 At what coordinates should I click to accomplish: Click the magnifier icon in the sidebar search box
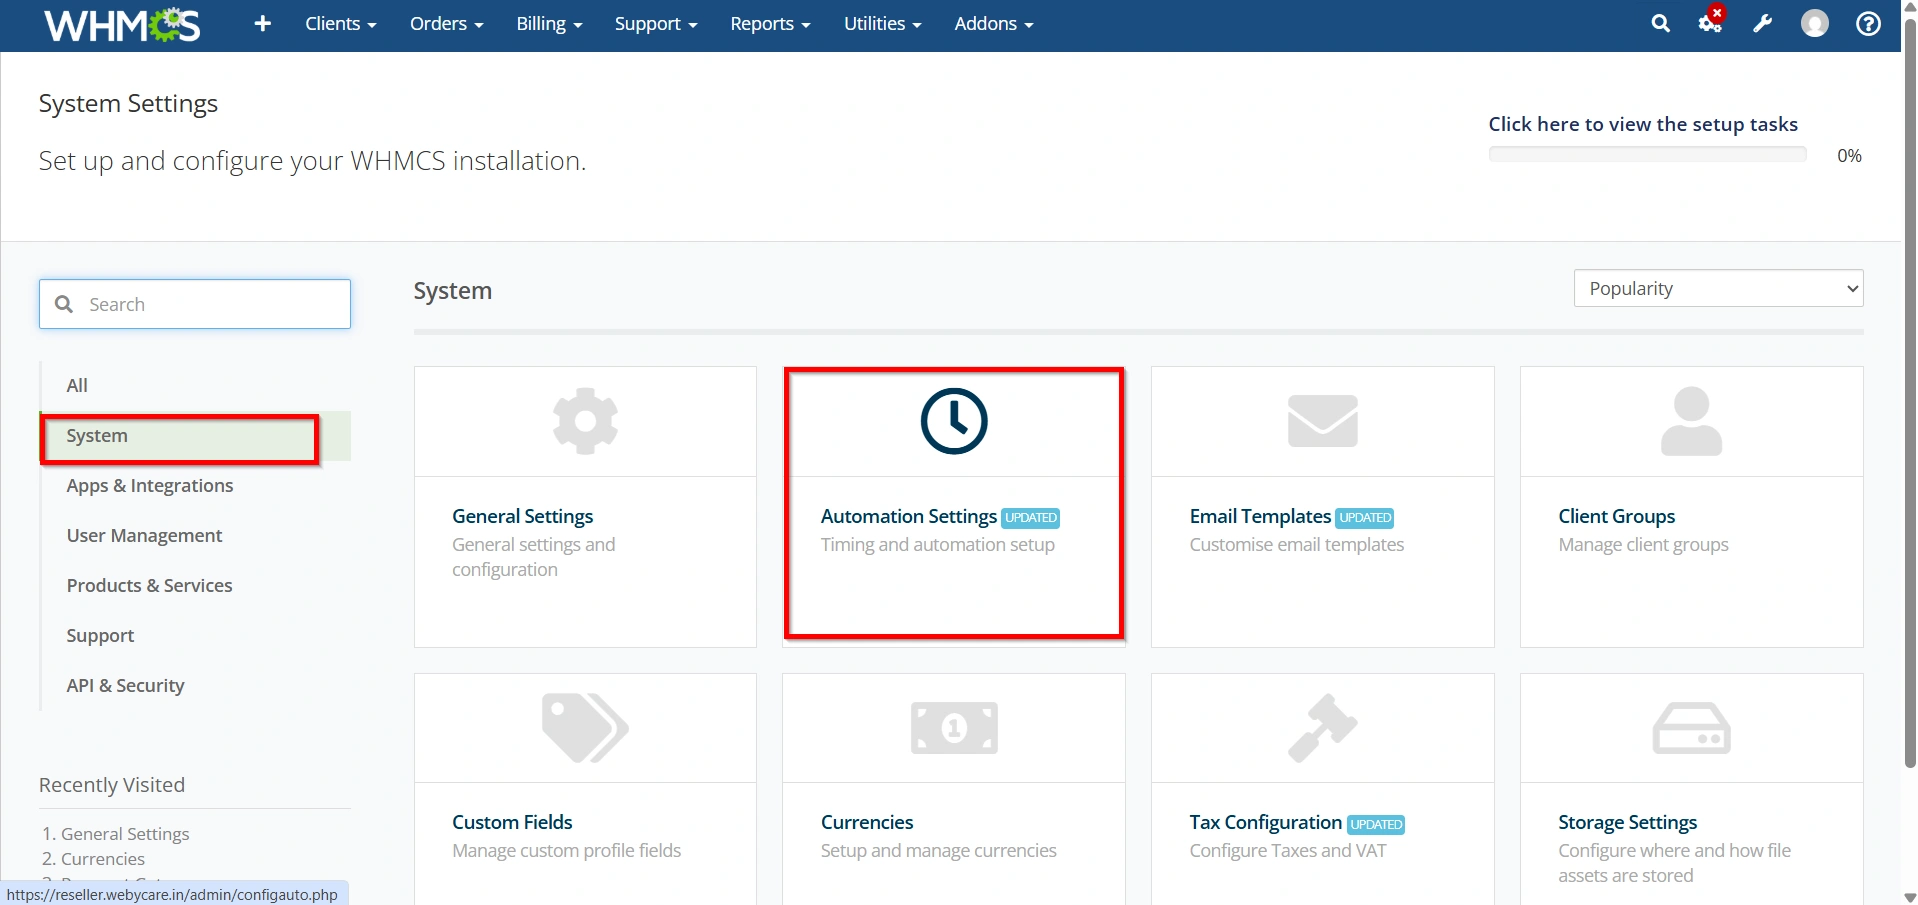[x=64, y=304]
